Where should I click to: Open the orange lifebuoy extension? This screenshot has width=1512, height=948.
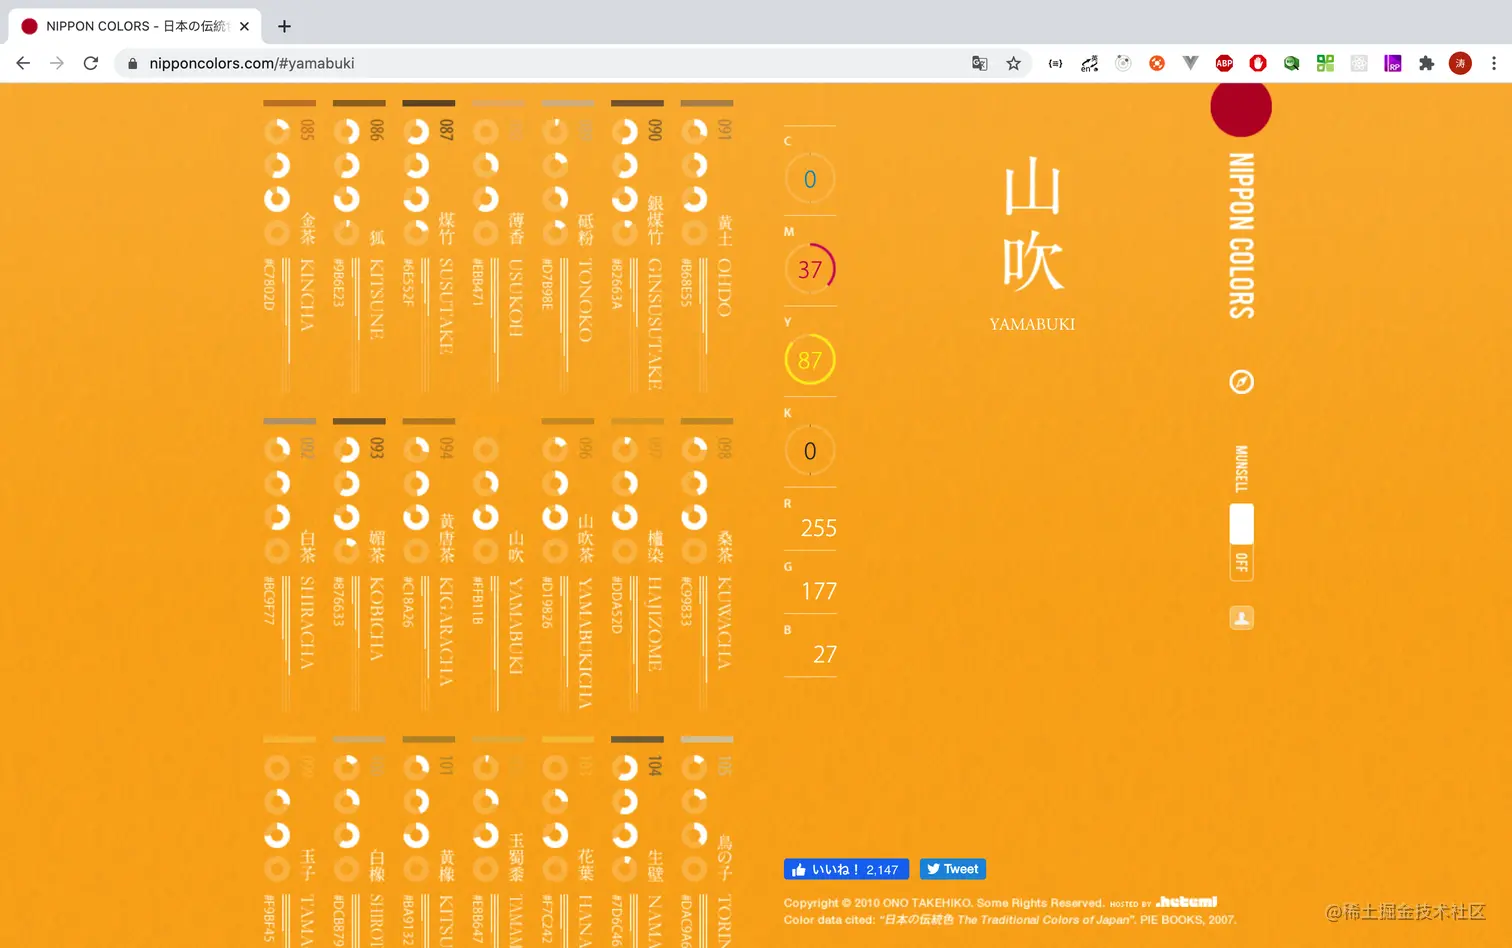pyautogui.click(x=1157, y=63)
